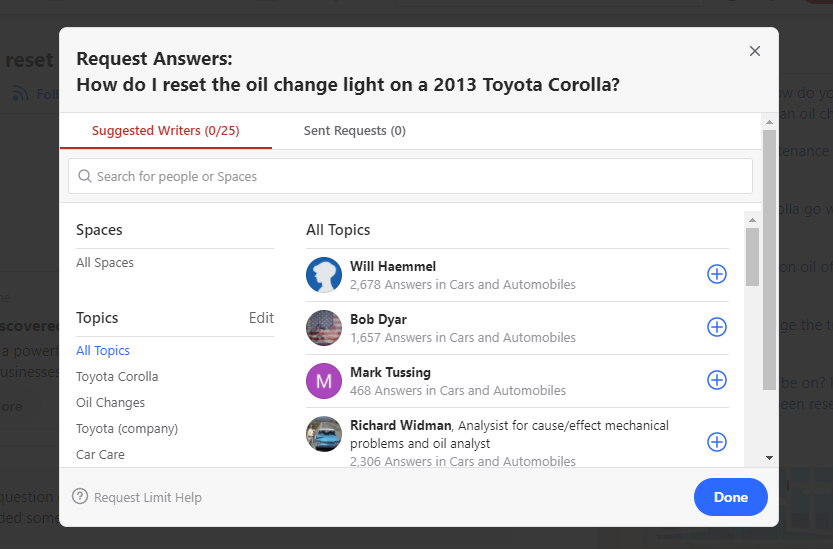The height and width of the screenshot is (549, 833).
Task: Click Mark Tussing's purple M avatar
Action: (324, 381)
